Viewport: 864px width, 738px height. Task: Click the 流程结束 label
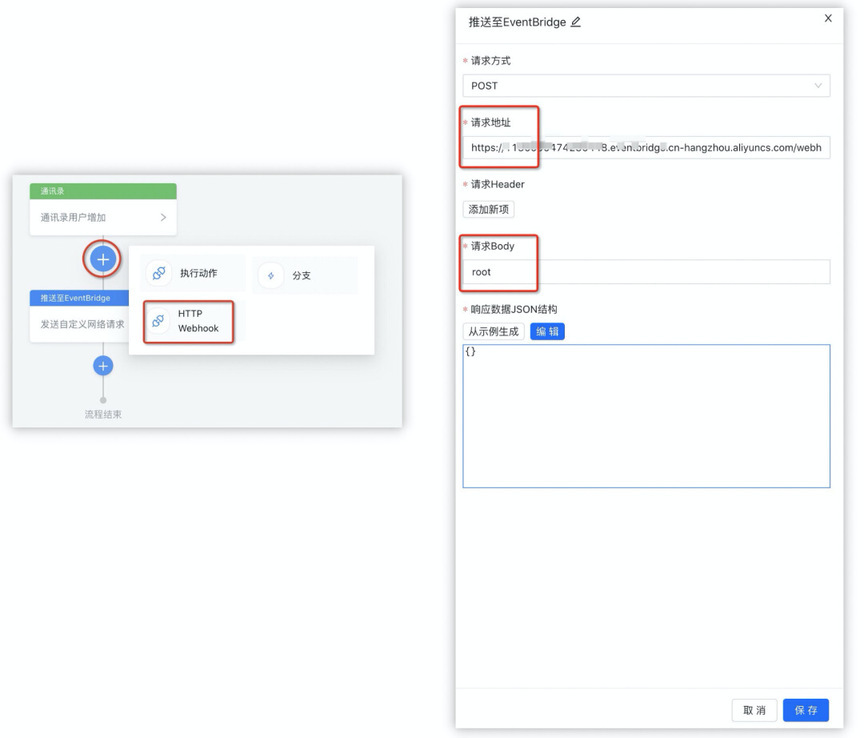103,414
